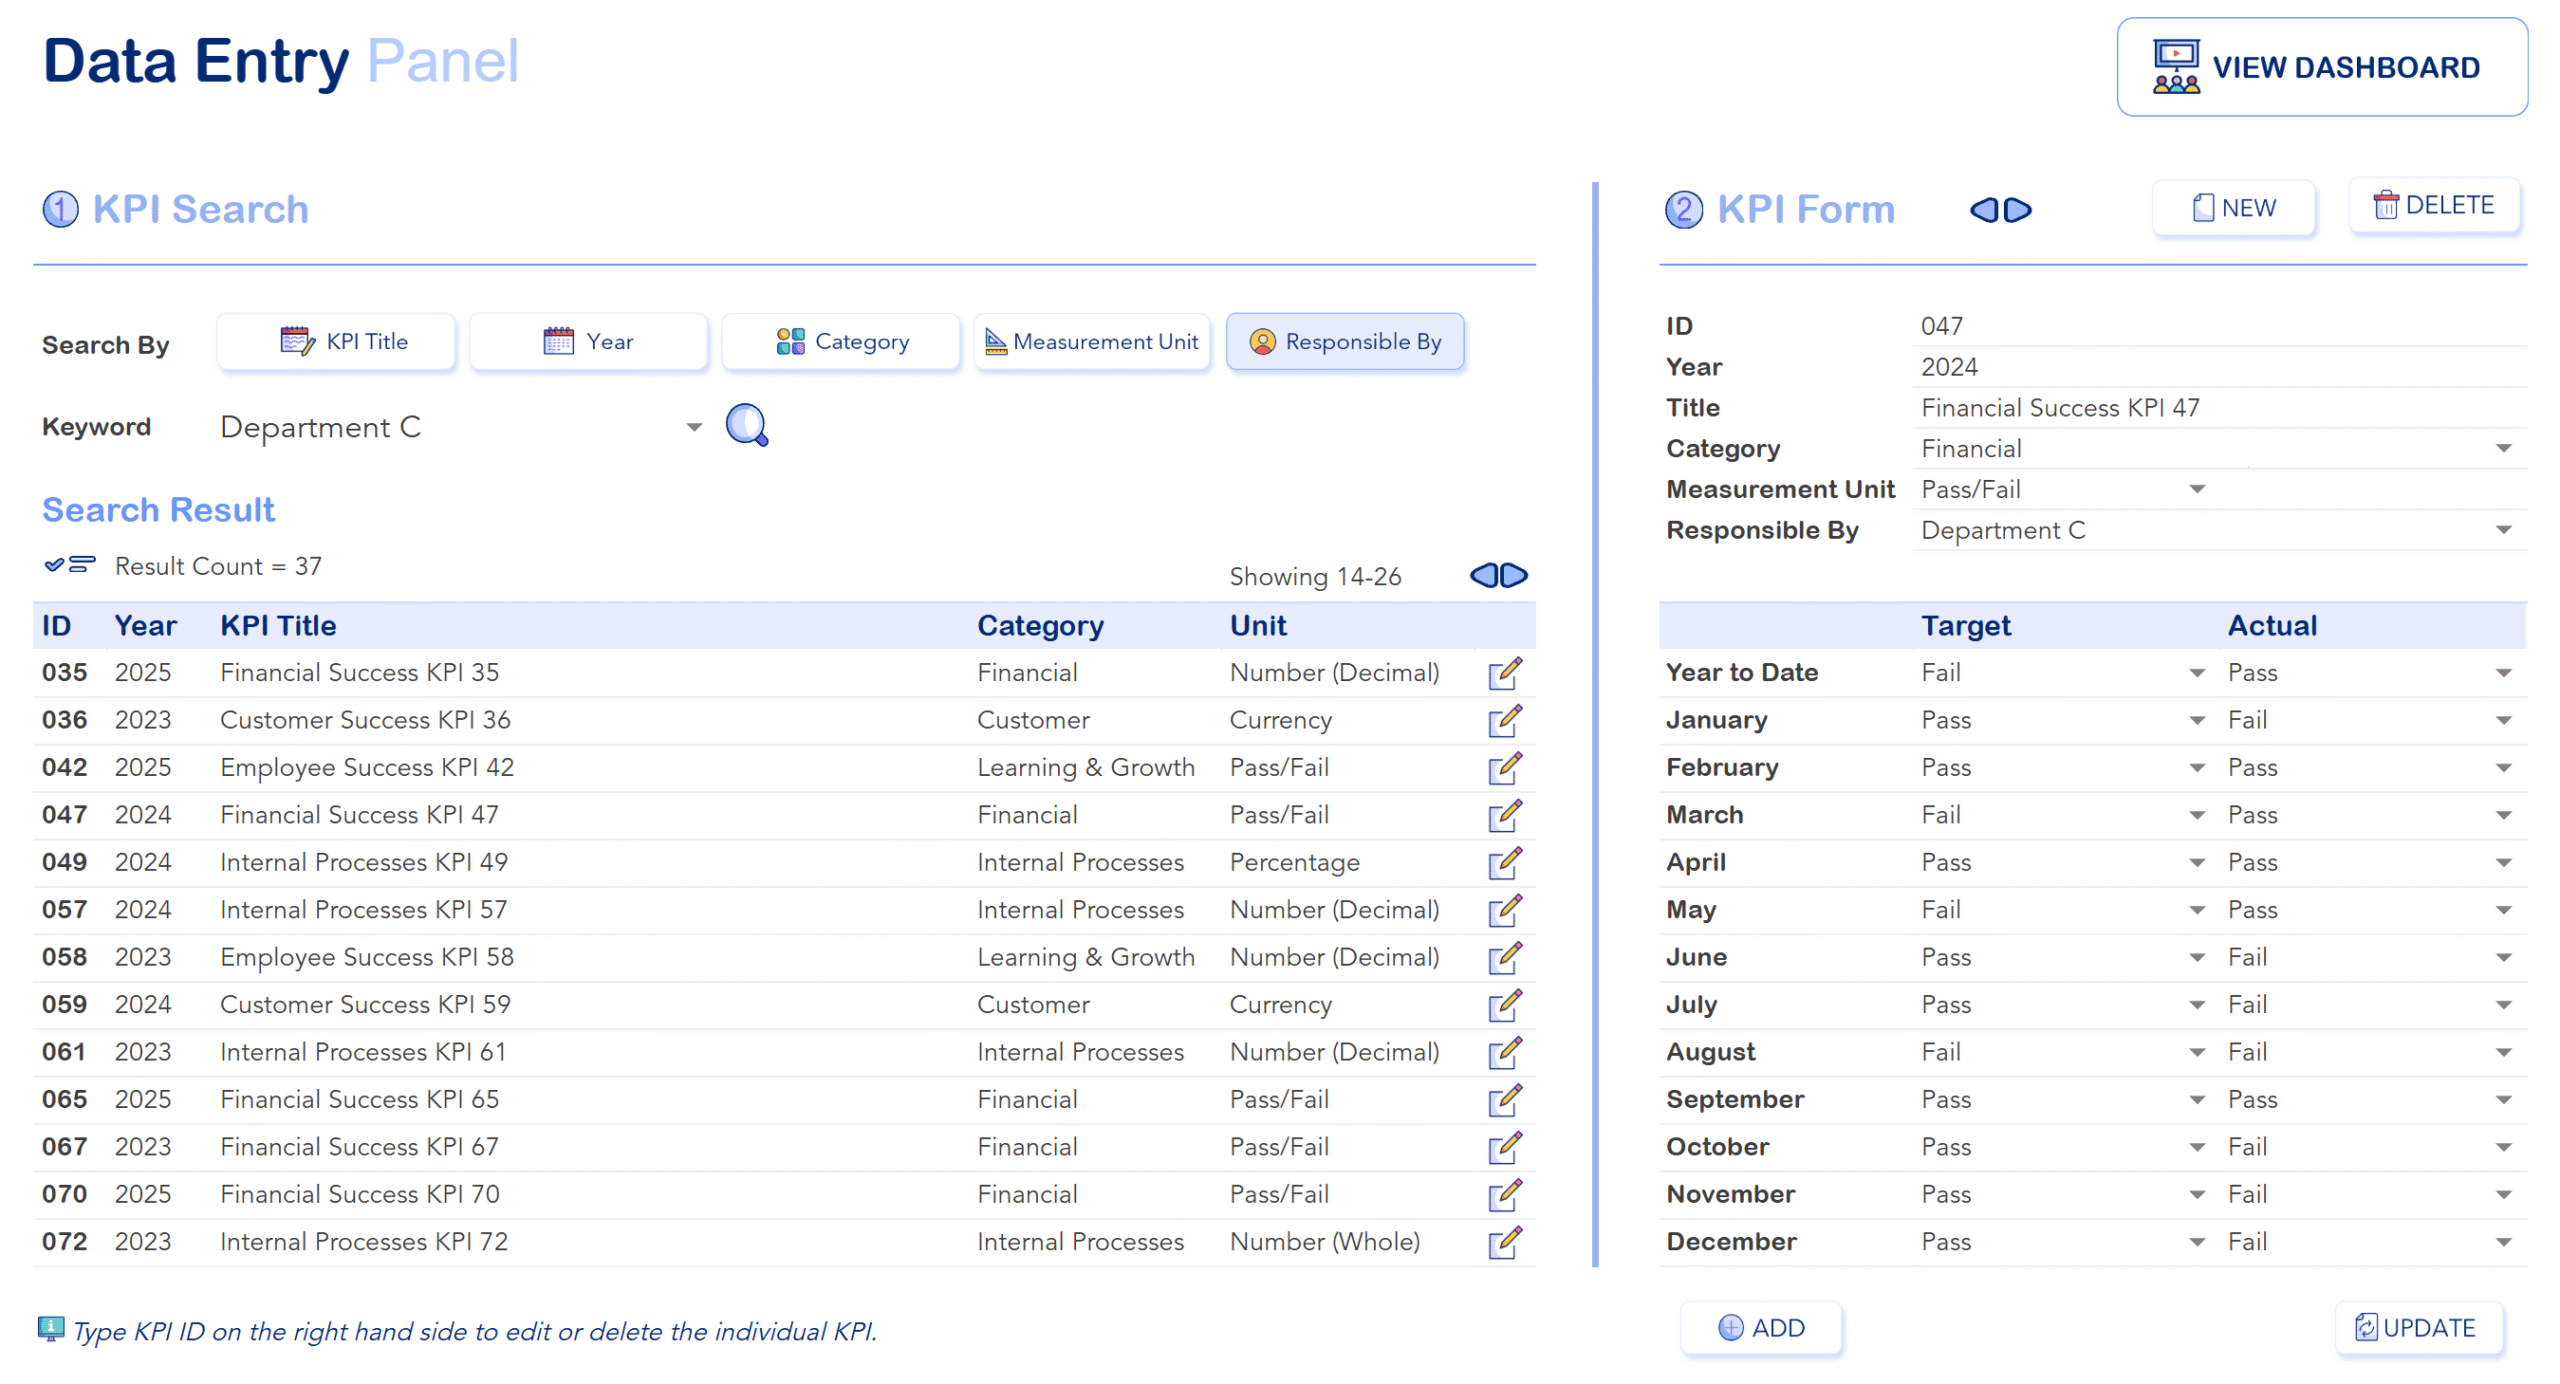Screen dimensions: 2560x1384
Task: Click edit icon for Internal Processes KPI 72
Action: 1503,1242
